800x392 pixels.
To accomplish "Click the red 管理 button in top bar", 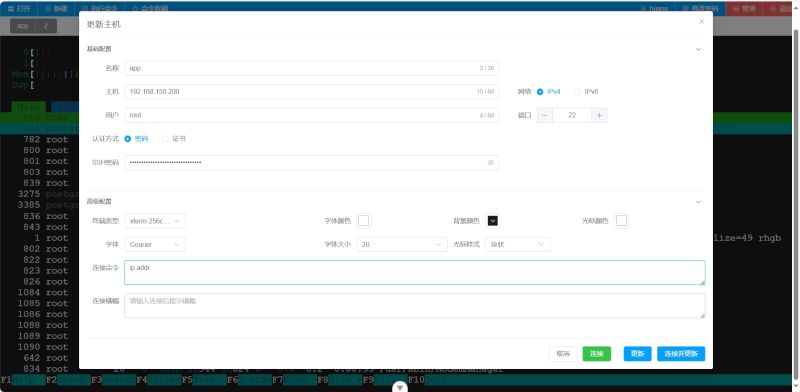I will (744, 9).
